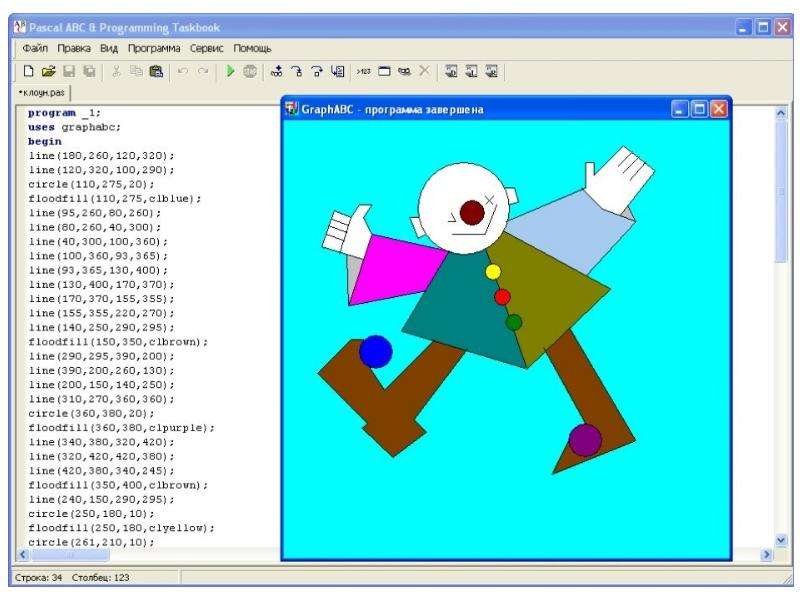
Task: Click the Save floppy disk icon
Action: [69, 71]
